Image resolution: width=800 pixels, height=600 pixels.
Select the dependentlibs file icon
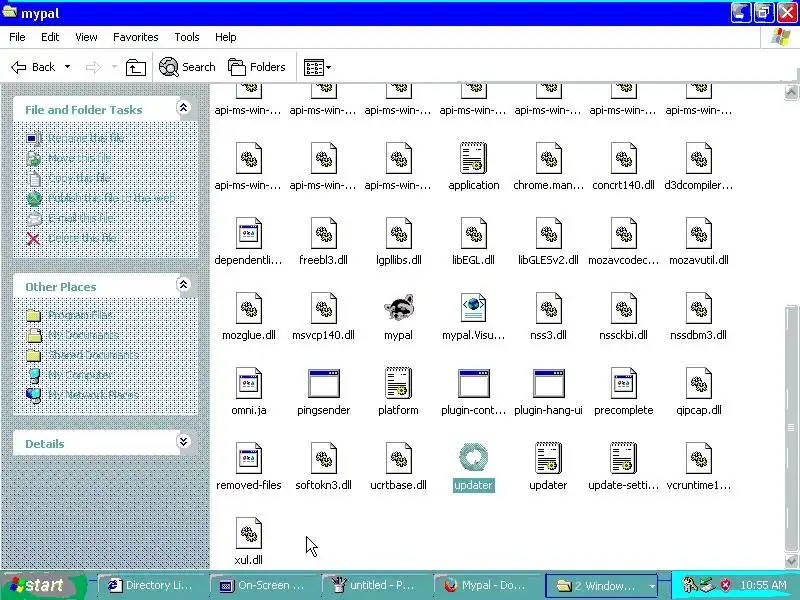[249, 233]
